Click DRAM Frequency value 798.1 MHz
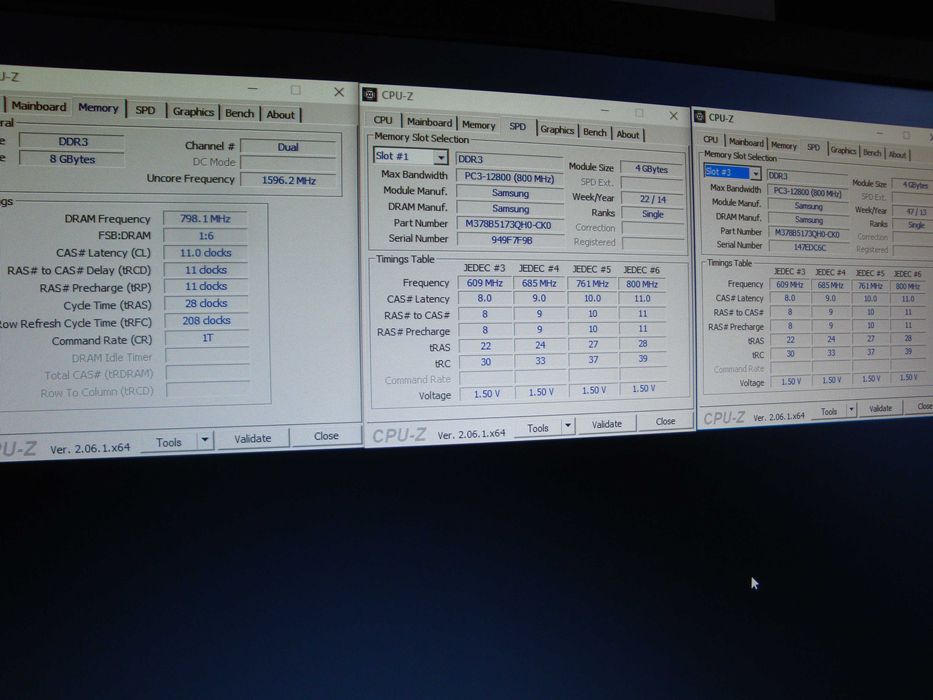 (x=205, y=218)
